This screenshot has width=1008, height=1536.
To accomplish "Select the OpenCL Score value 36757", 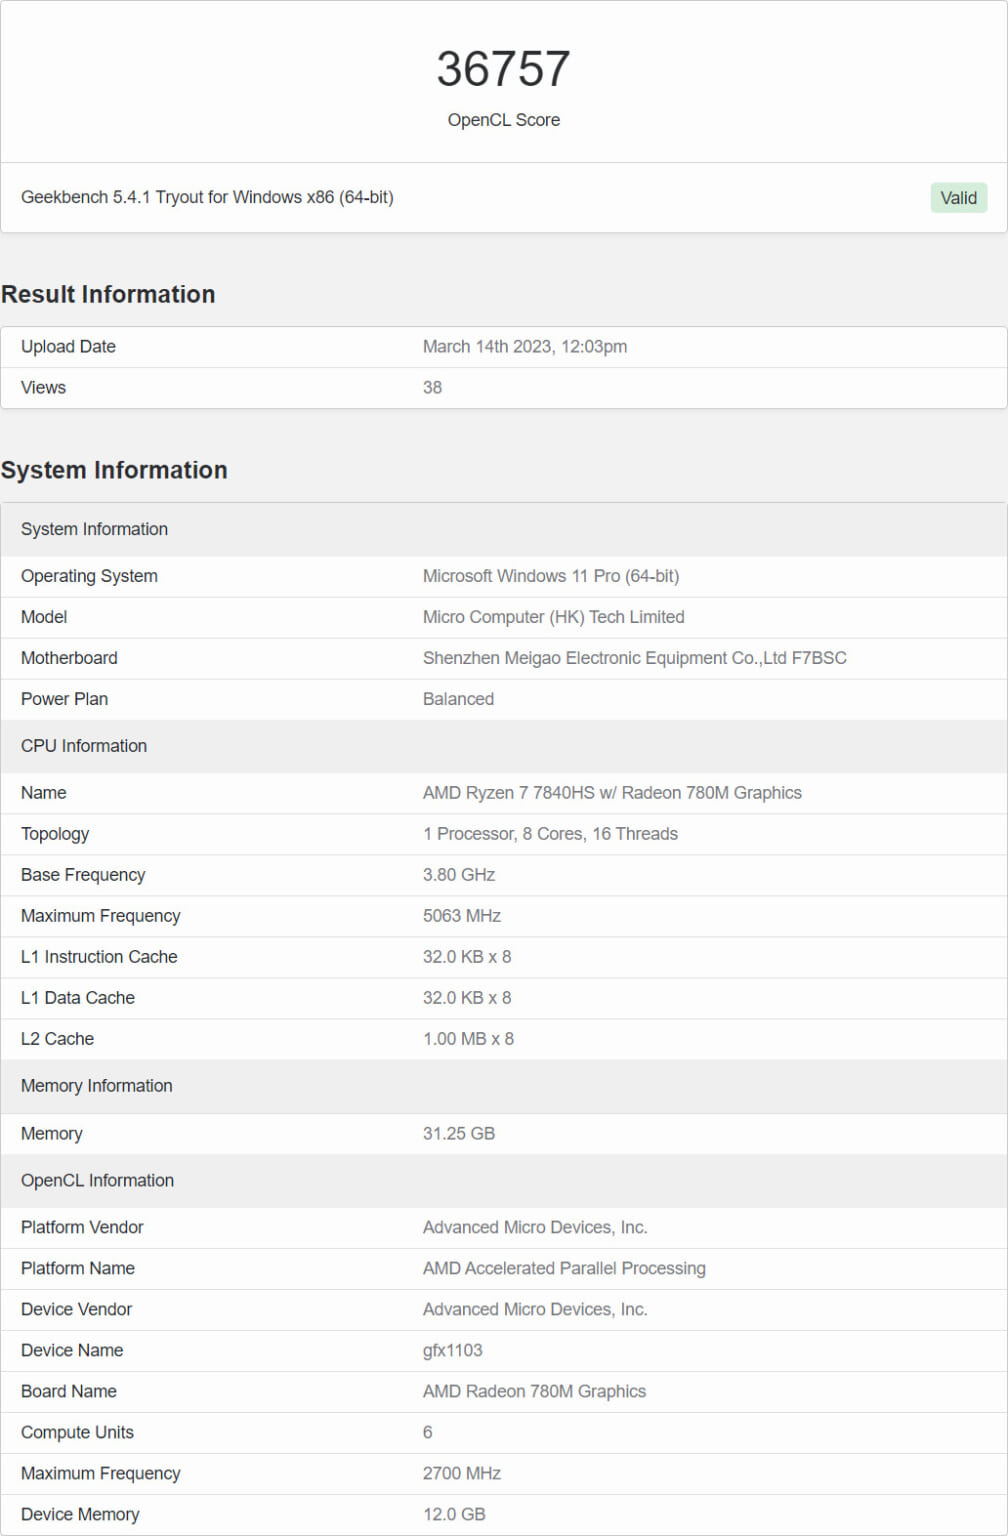I will [504, 67].
